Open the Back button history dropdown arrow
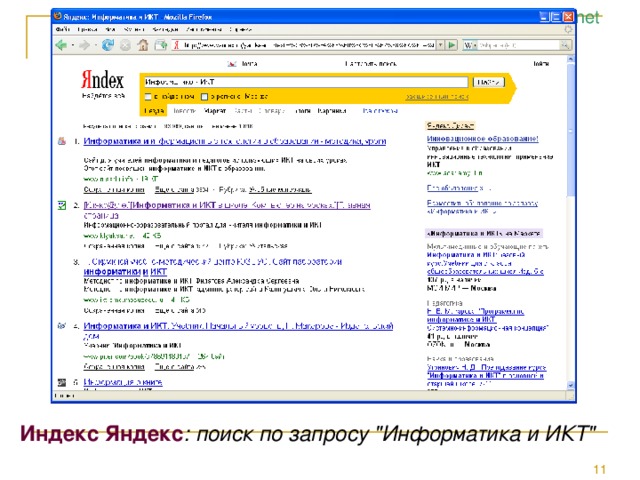The height and width of the screenshot is (480, 640). (73, 45)
